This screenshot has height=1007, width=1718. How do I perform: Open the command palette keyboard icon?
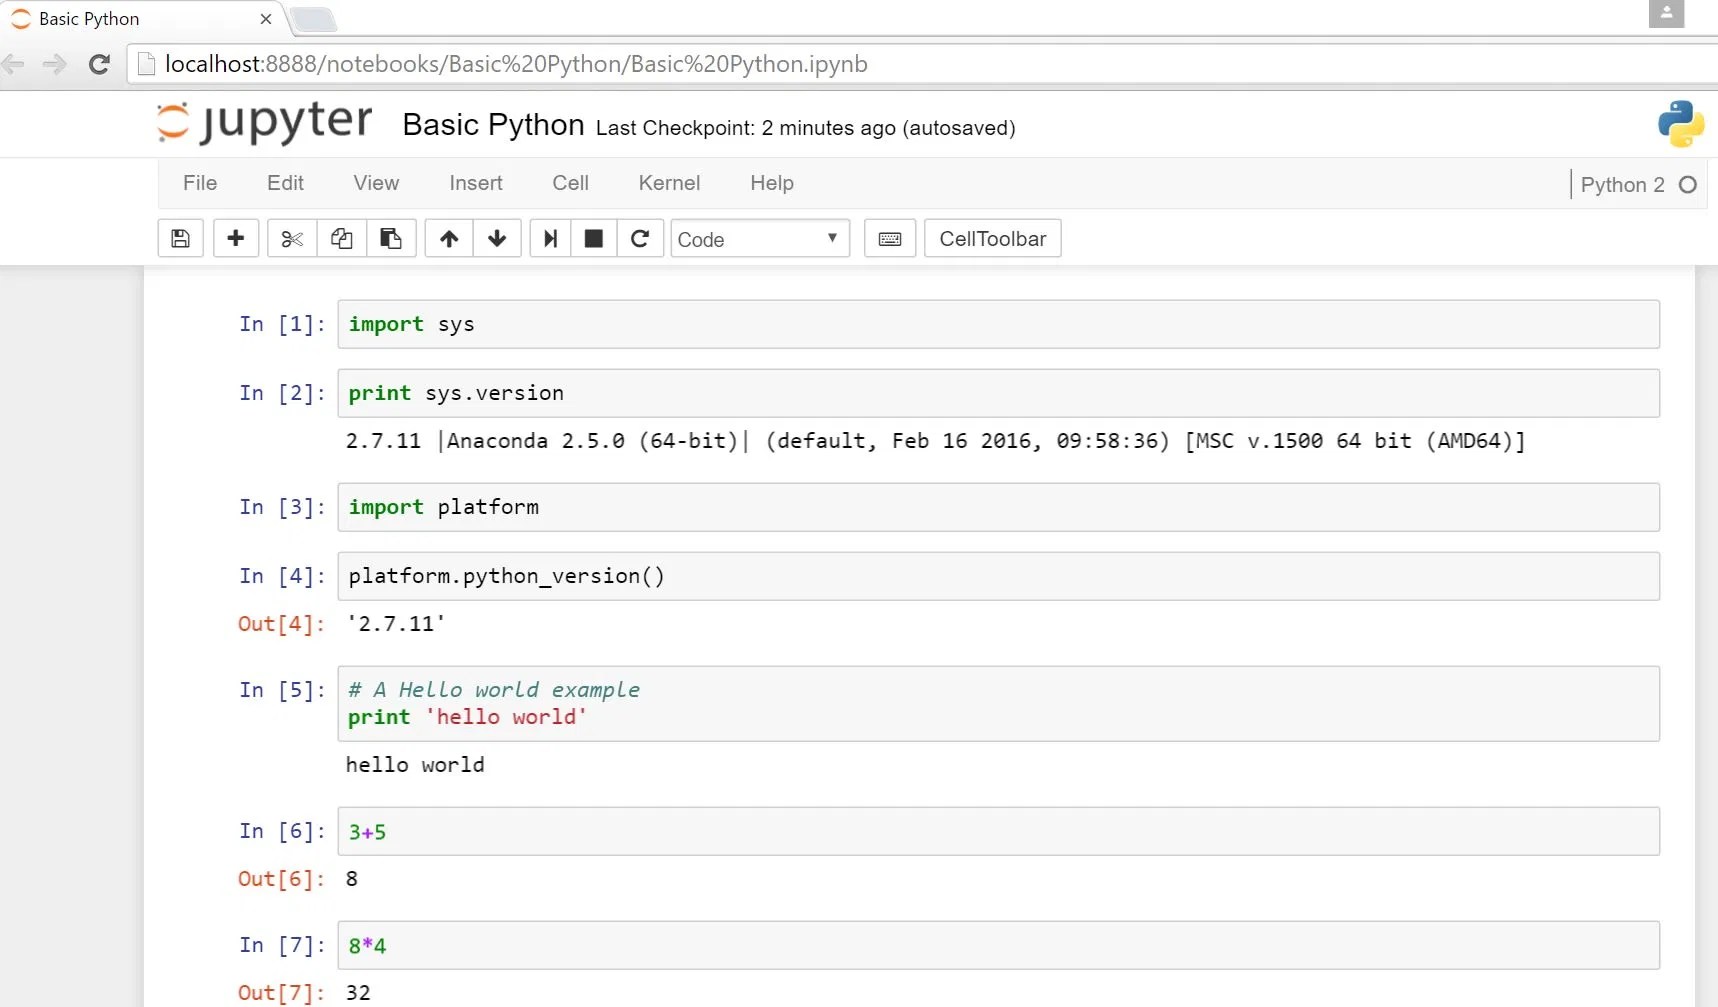[890, 239]
